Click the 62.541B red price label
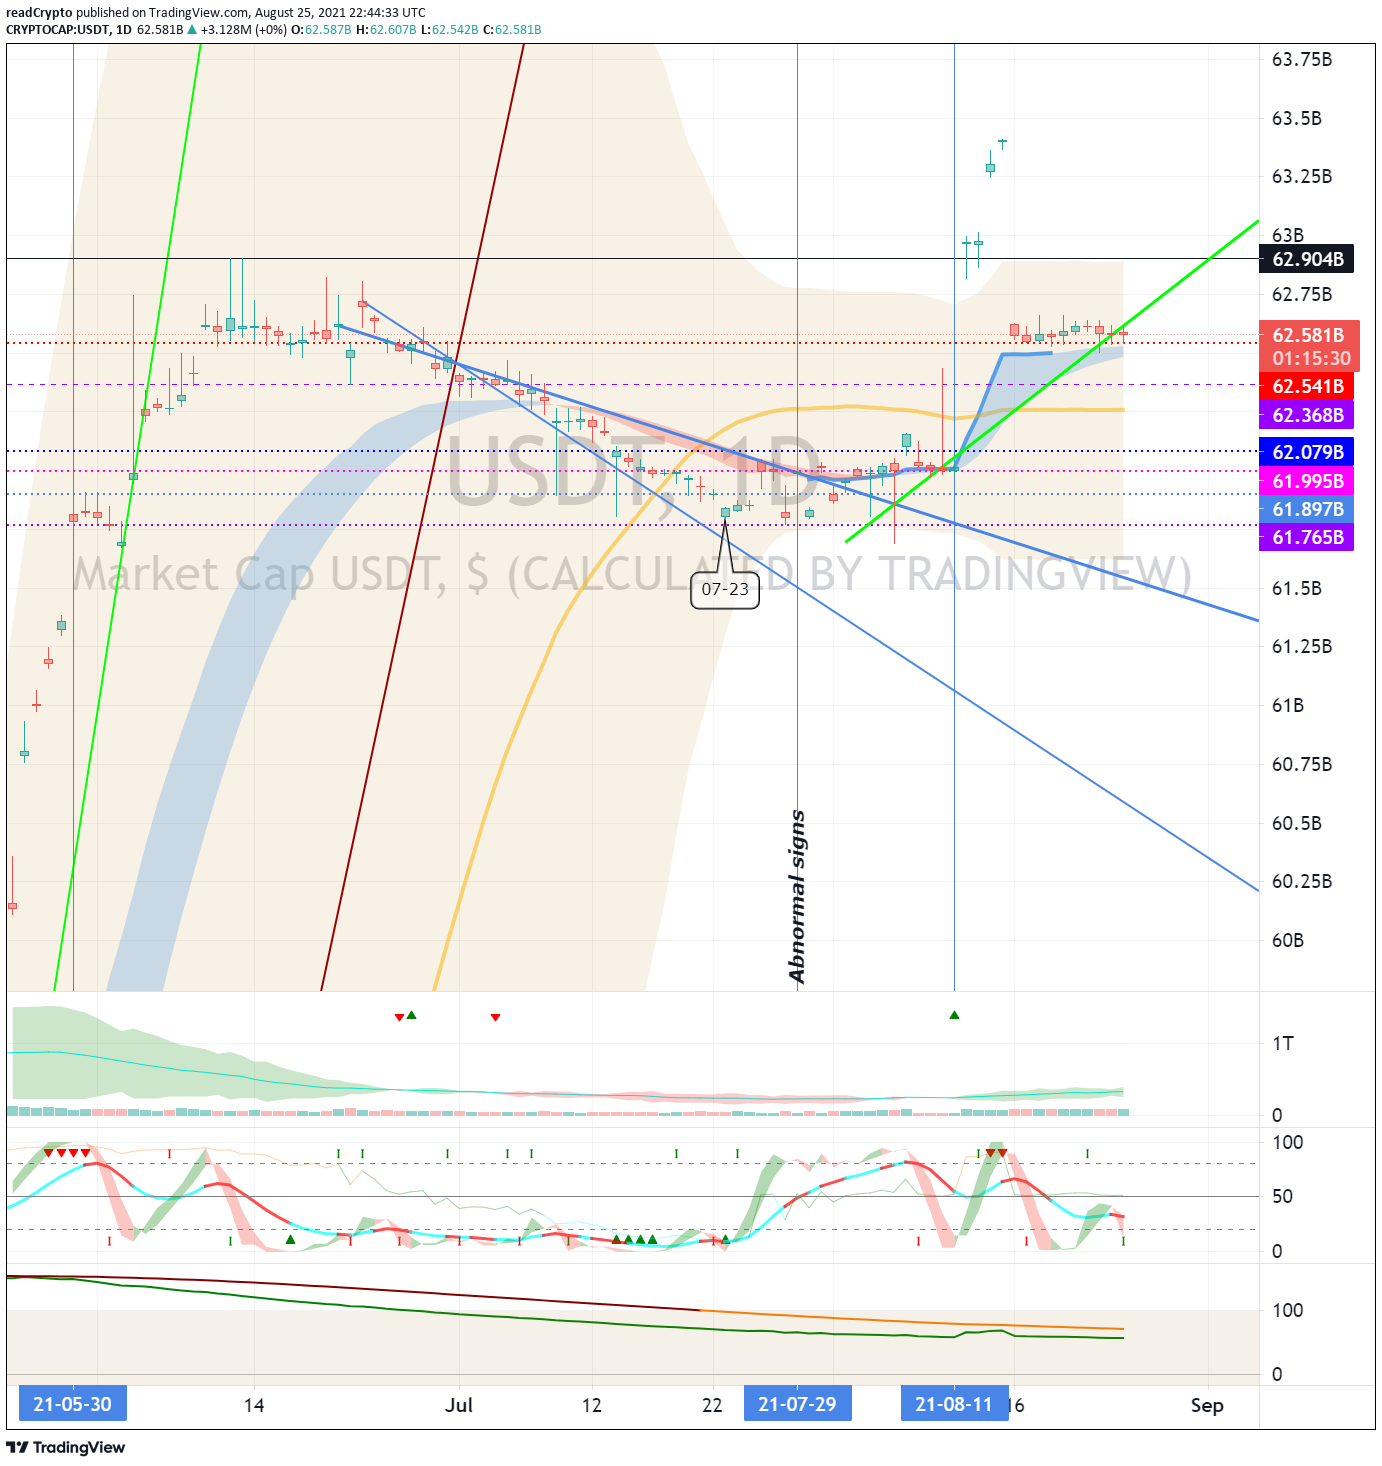Screen dimensions: 1382x1466 (1306, 386)
